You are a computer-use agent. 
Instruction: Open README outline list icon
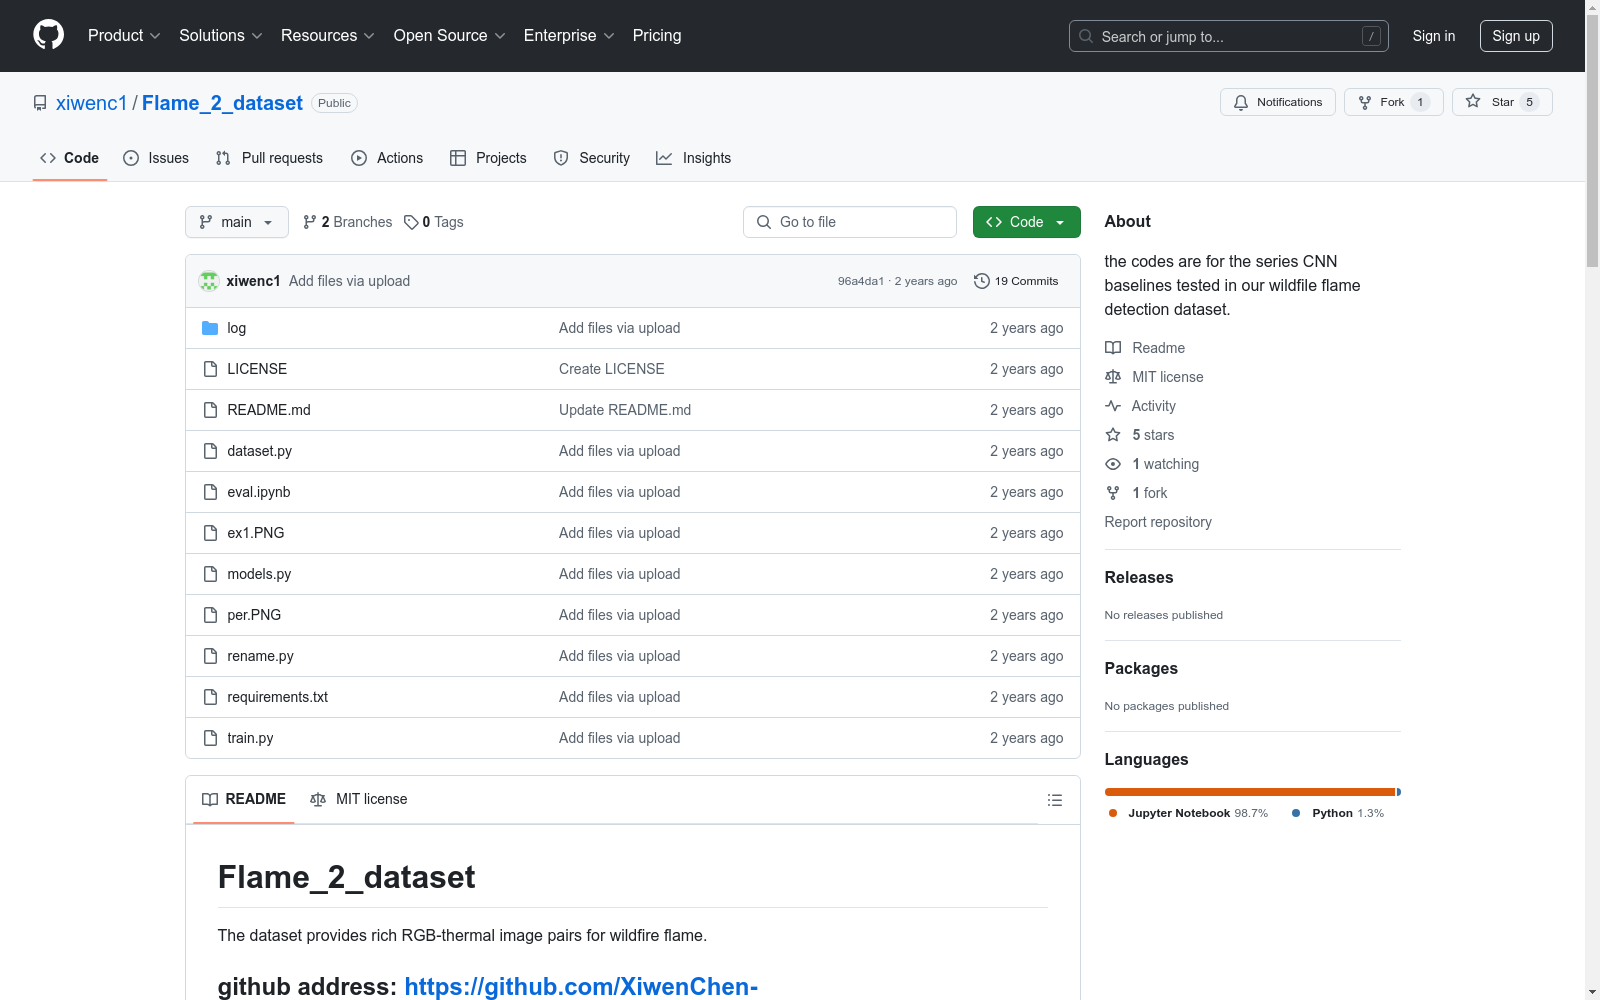tap(1054, 800)
